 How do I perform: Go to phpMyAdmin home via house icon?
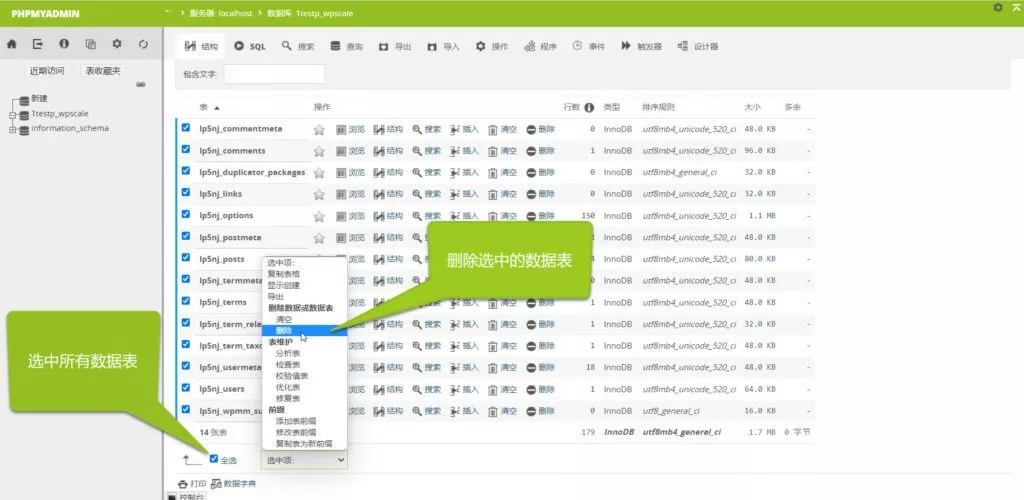[11, 44]
